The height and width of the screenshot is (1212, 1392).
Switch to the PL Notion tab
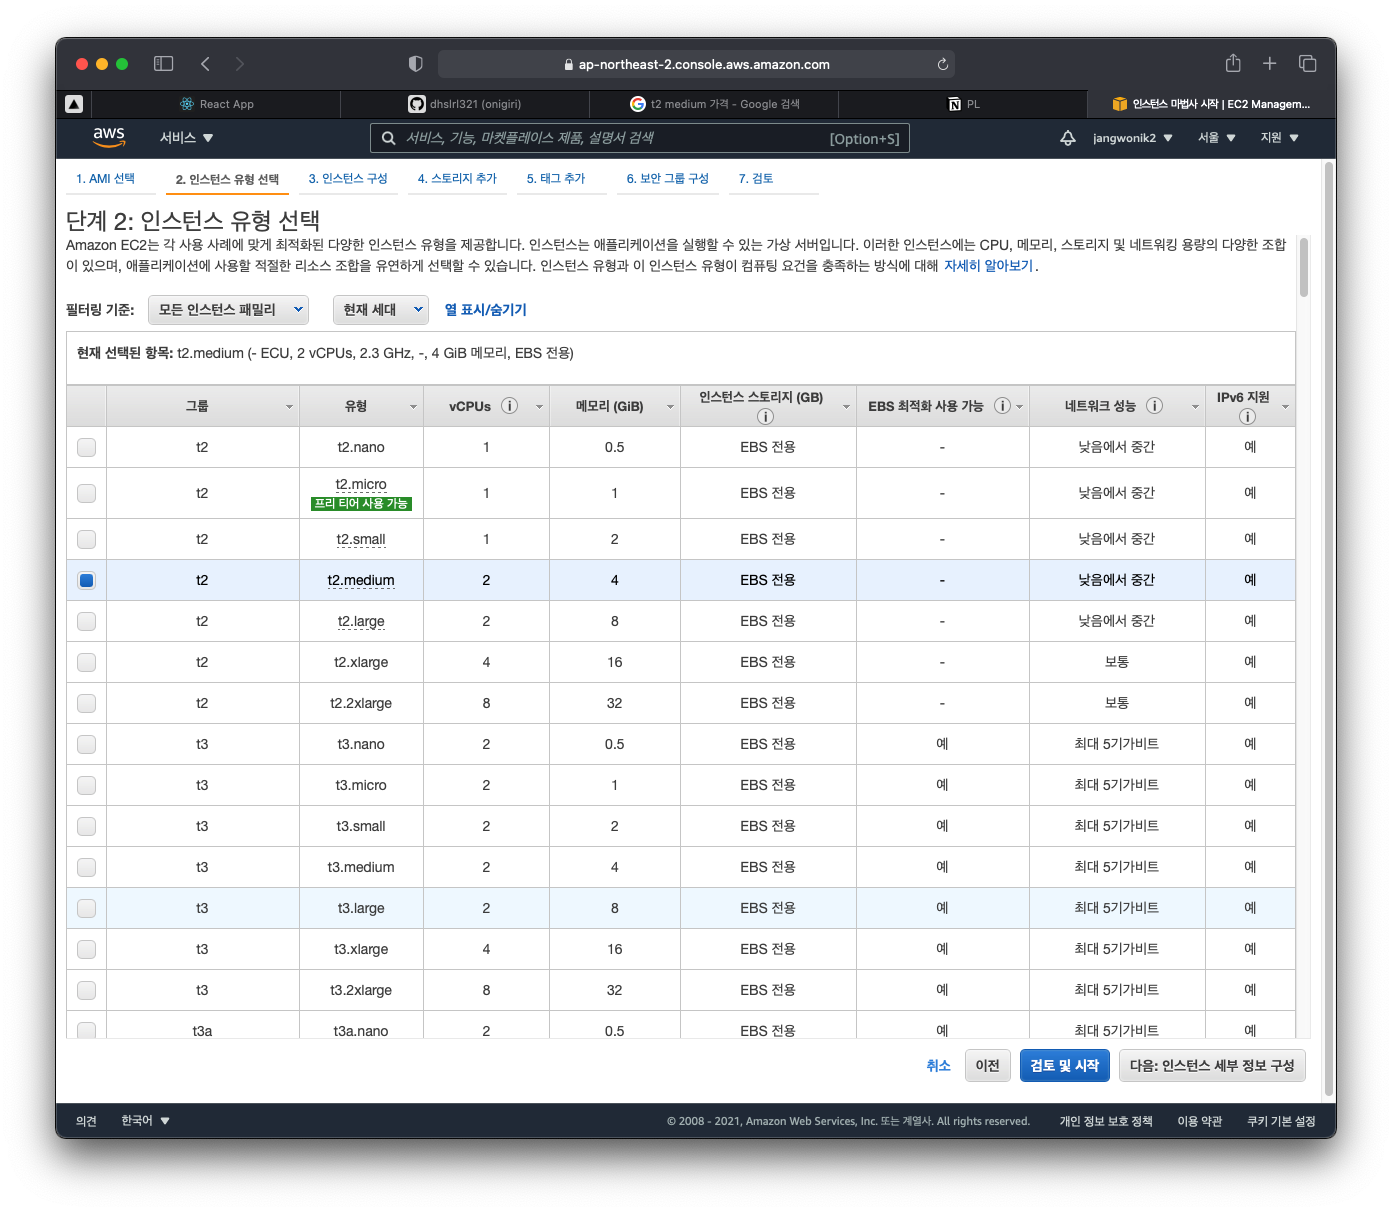click(963, 104)
